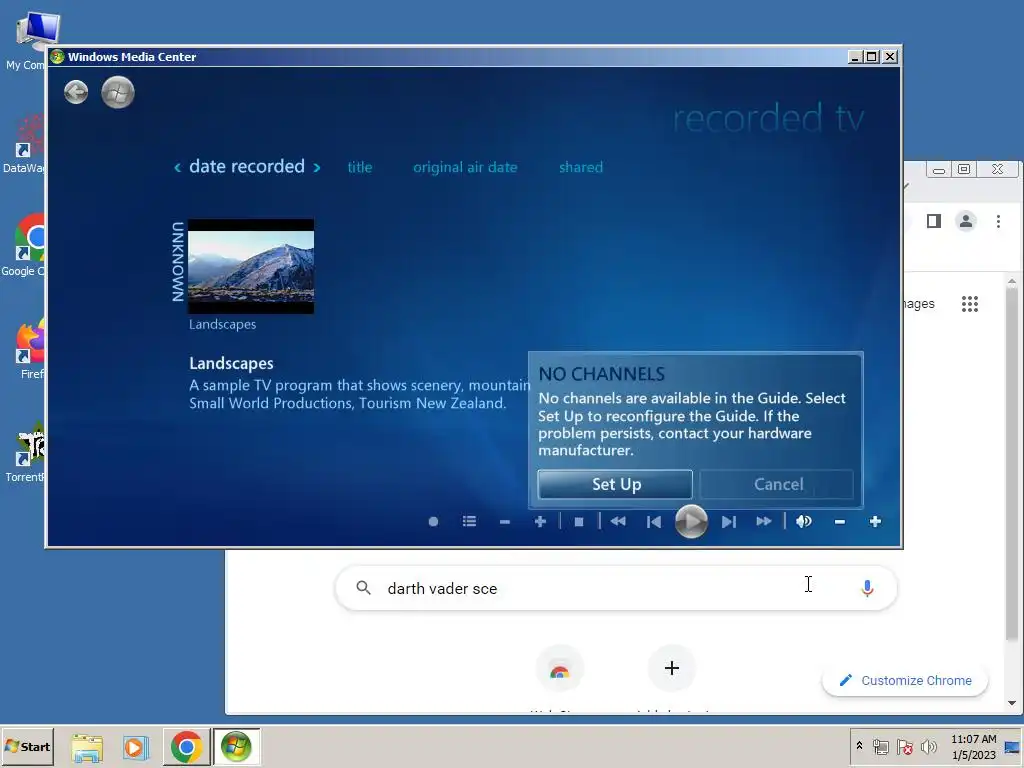Show hidden tray icons arrow
Image resolution: width=1024 pixels, height=768 pixels.
(x=859, y=746)
